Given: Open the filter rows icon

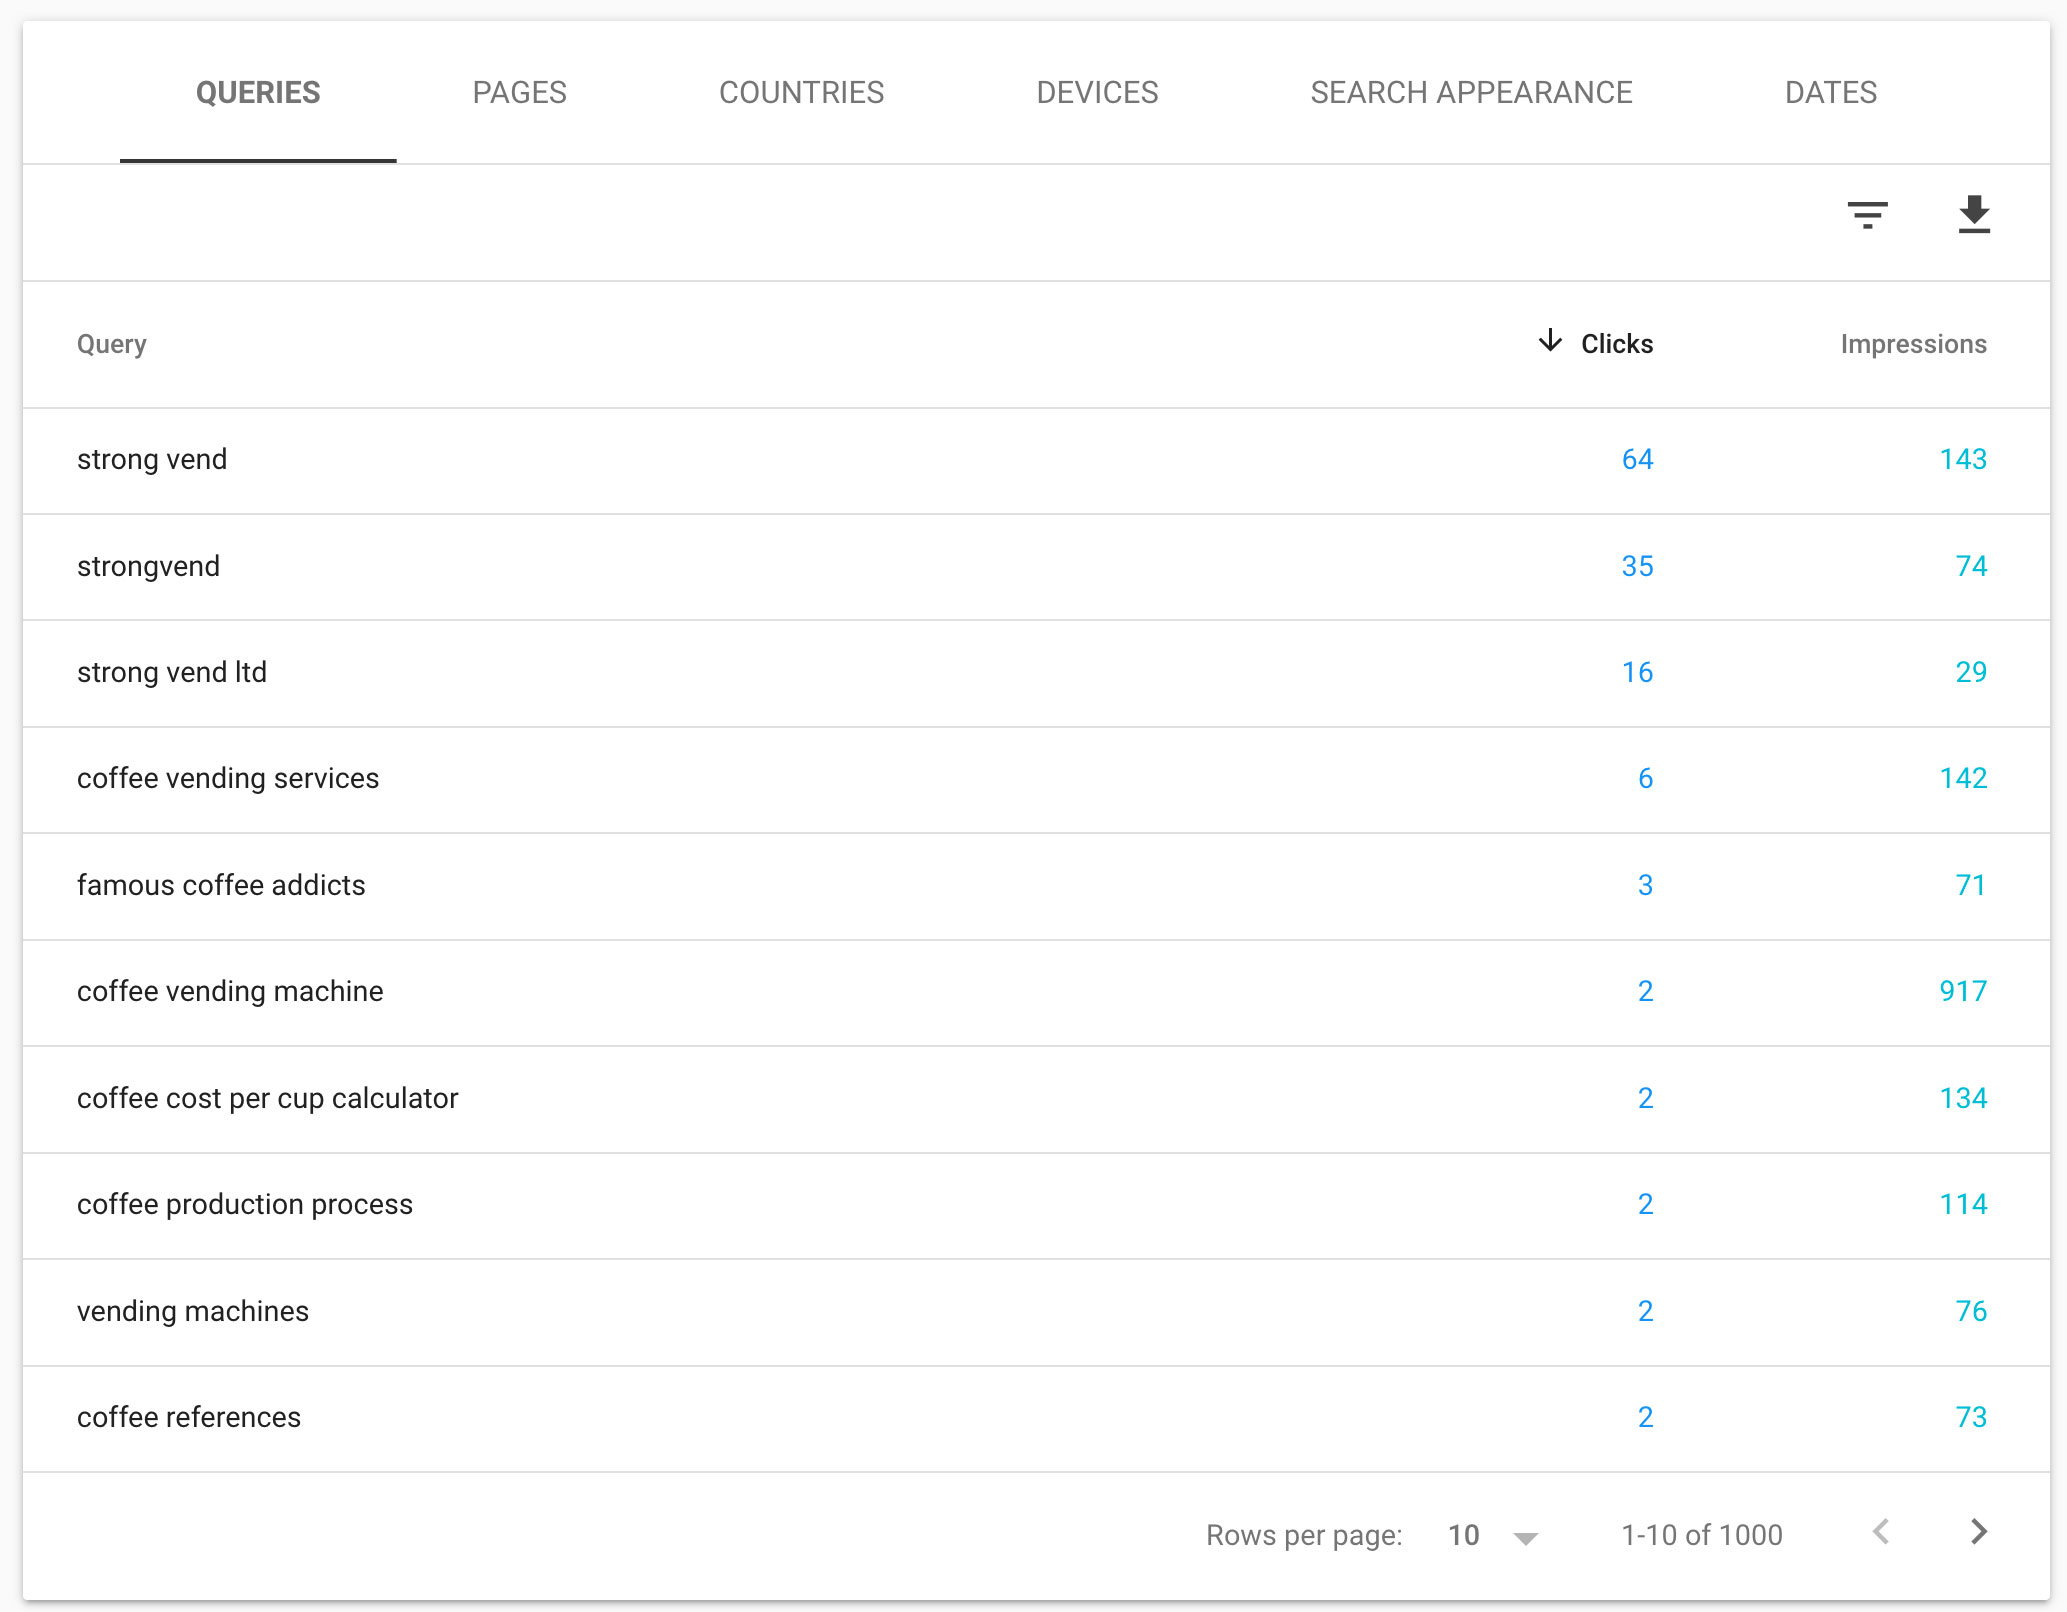Looking at the screenshot, I should pyautogui.click(x=1867, y=215).
